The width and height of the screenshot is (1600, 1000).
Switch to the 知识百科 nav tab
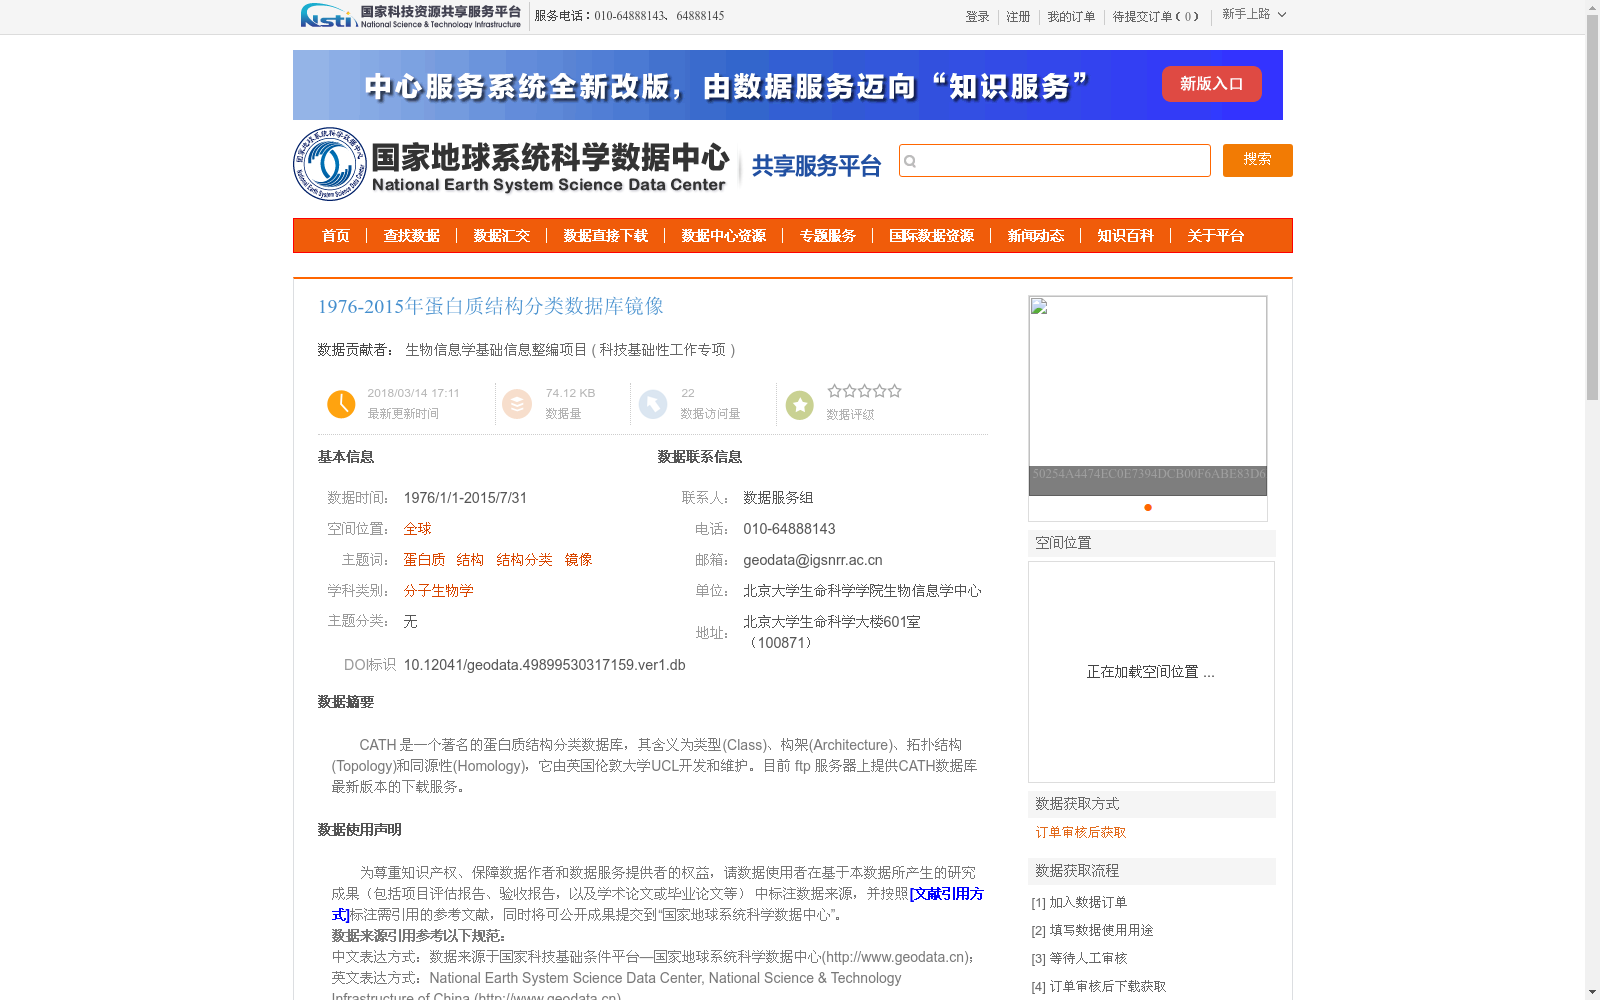[1124, 236]
